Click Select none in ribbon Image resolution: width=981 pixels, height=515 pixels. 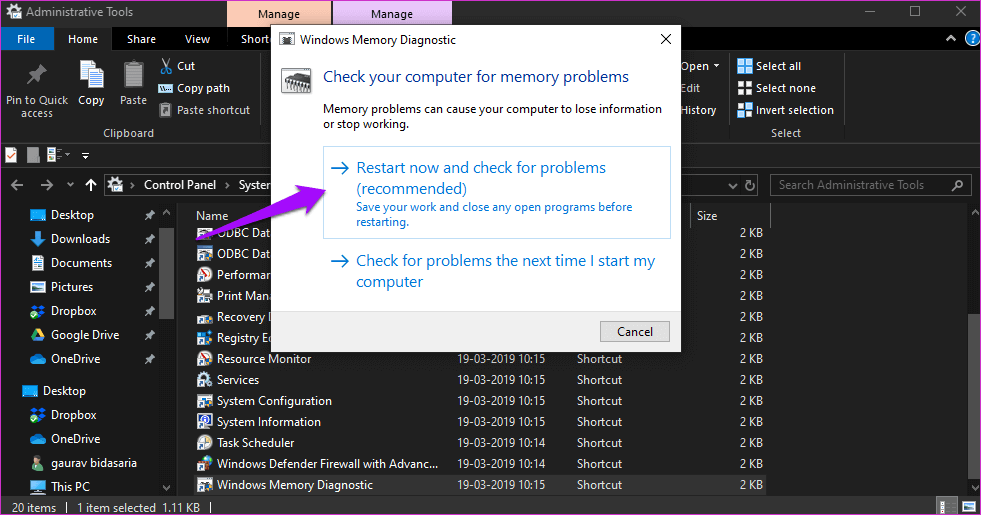tap(776, 88)
